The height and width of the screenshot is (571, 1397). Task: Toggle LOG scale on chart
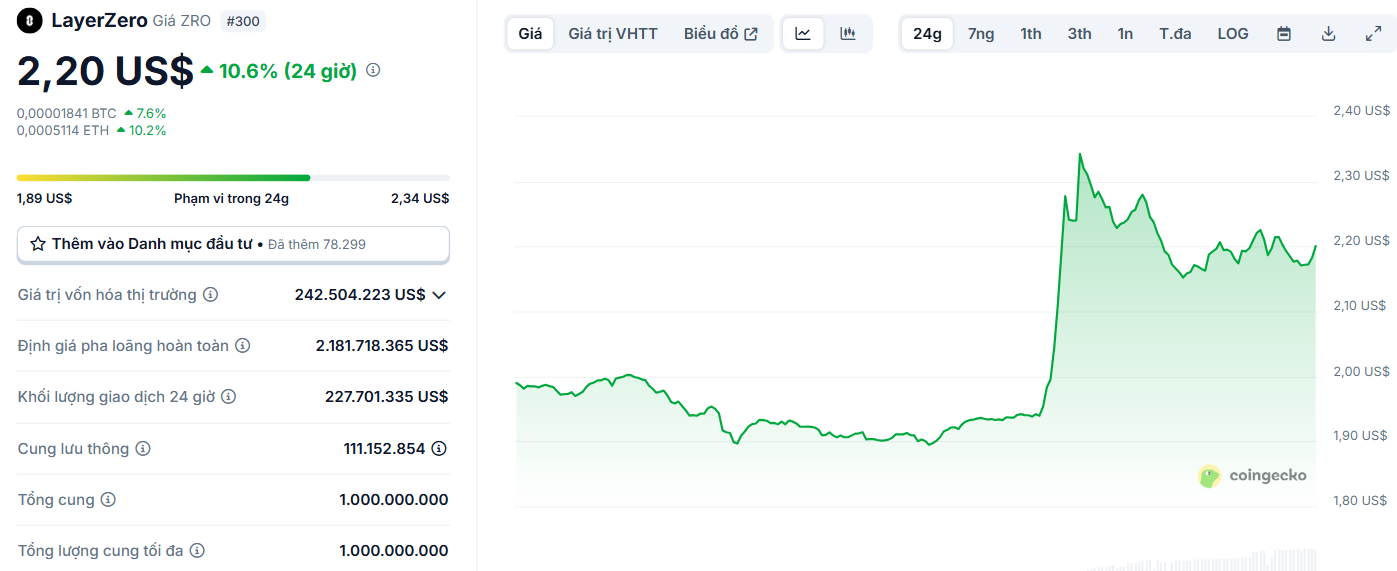tap(1233, 34)
